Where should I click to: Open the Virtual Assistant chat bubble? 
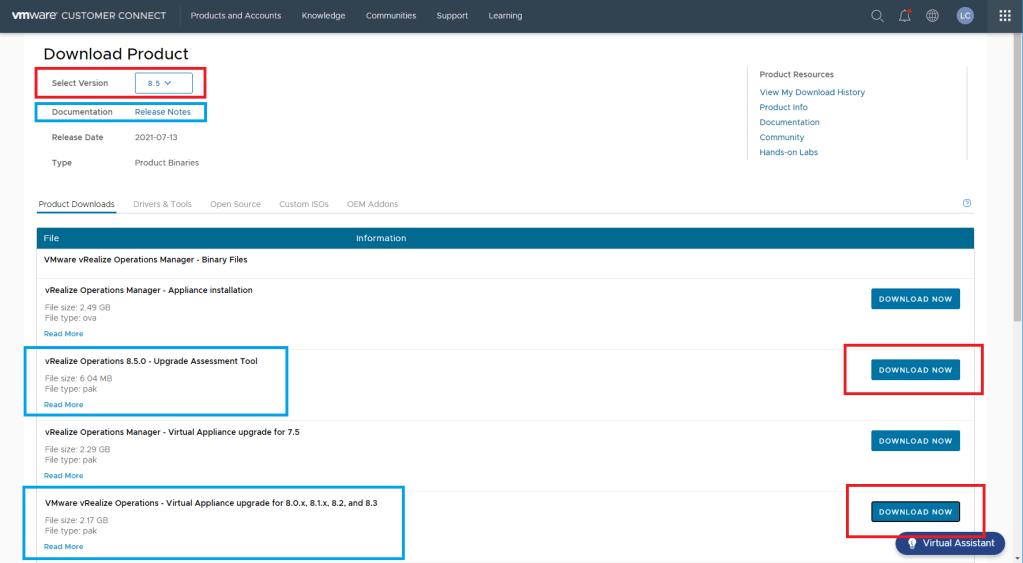point(950,543)
